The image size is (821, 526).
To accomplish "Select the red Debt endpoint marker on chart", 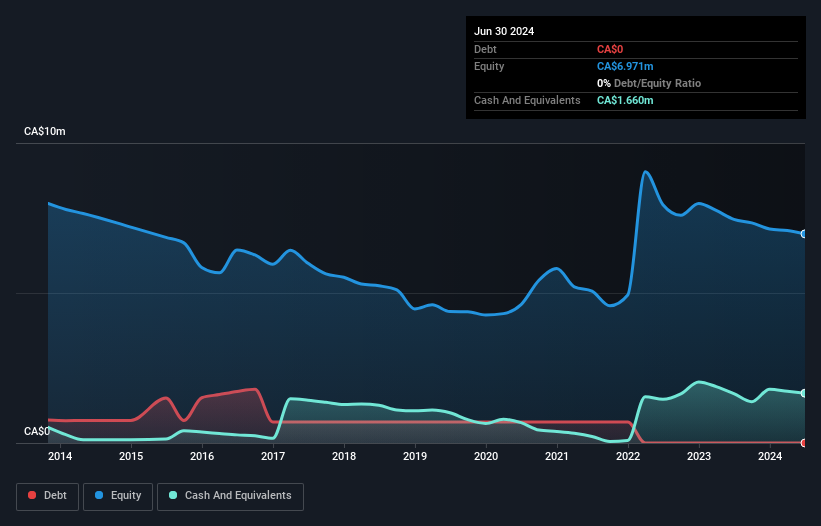I will [804, 443].
